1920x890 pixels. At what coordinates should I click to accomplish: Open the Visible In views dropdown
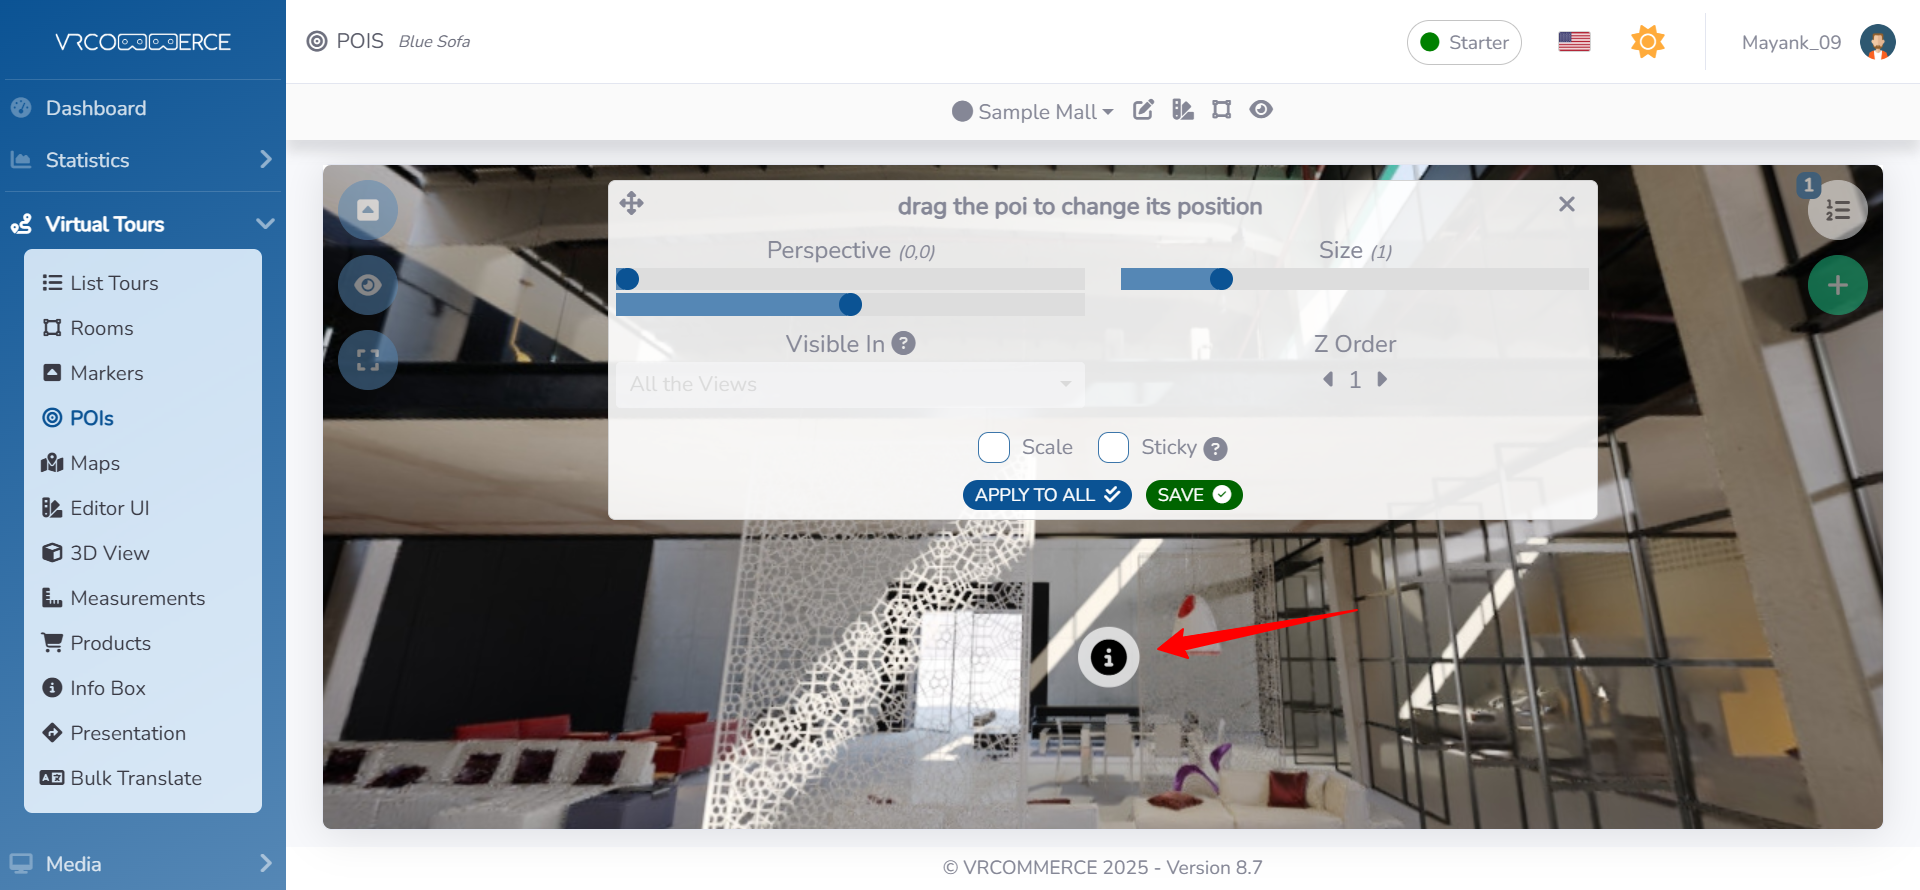(x=850, y=384)
